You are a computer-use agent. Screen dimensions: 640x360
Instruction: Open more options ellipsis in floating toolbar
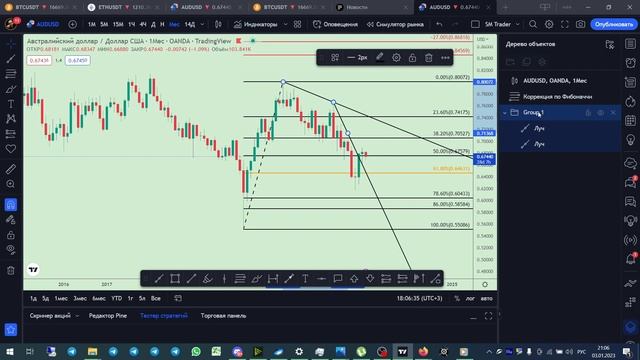(x=445, y=58)
